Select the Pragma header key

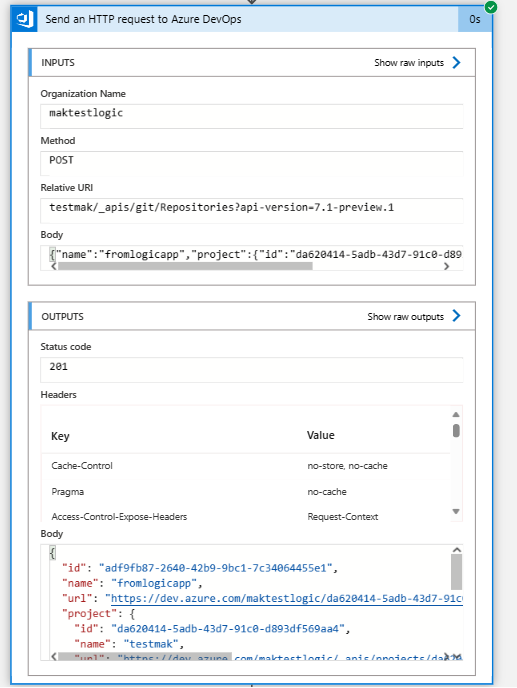[68, 491]
